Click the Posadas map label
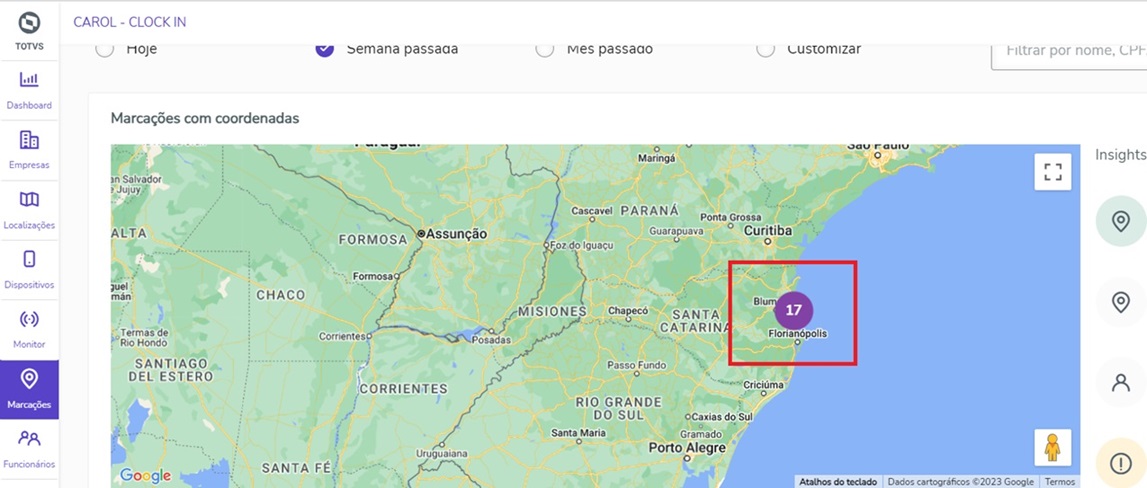1147x488 pixels. pyautogui.click(x=492, y=339)
